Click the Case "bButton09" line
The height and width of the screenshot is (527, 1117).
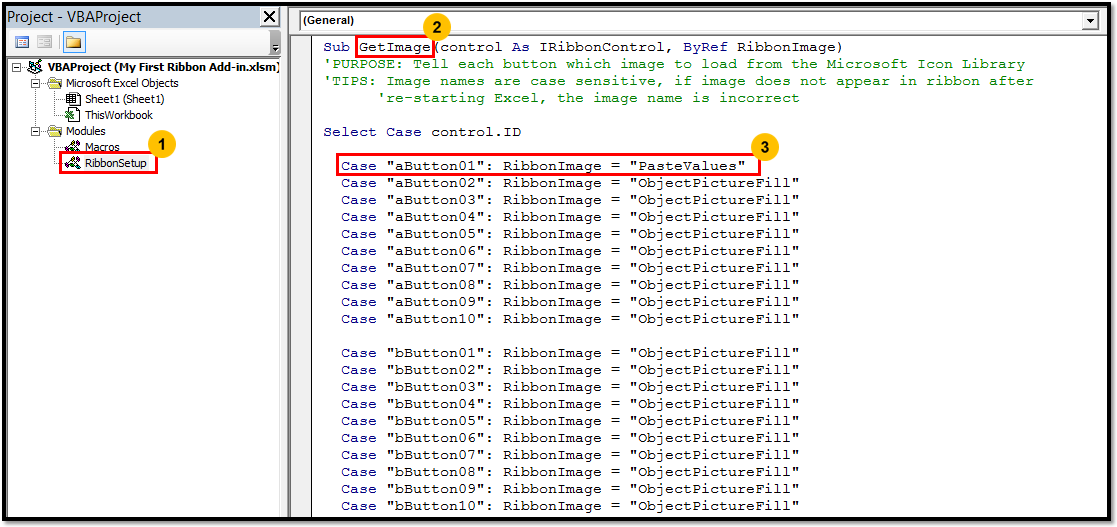[570, 489]
